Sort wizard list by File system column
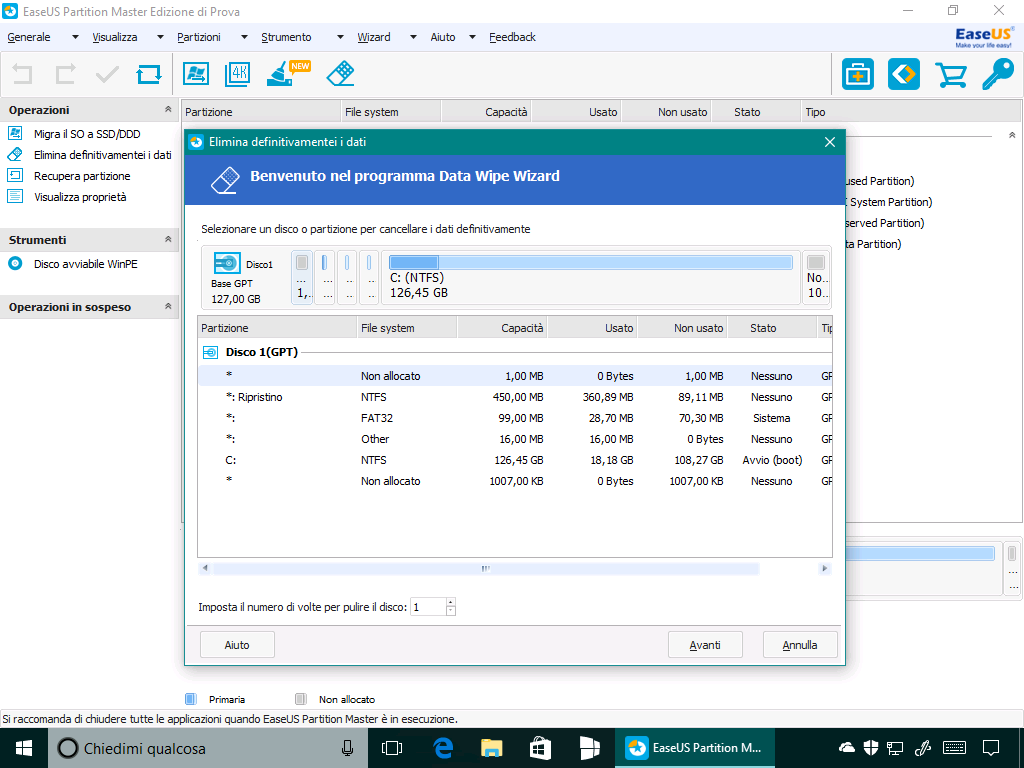The height and width of the screenshot is (768, 1024). (408, 328)
